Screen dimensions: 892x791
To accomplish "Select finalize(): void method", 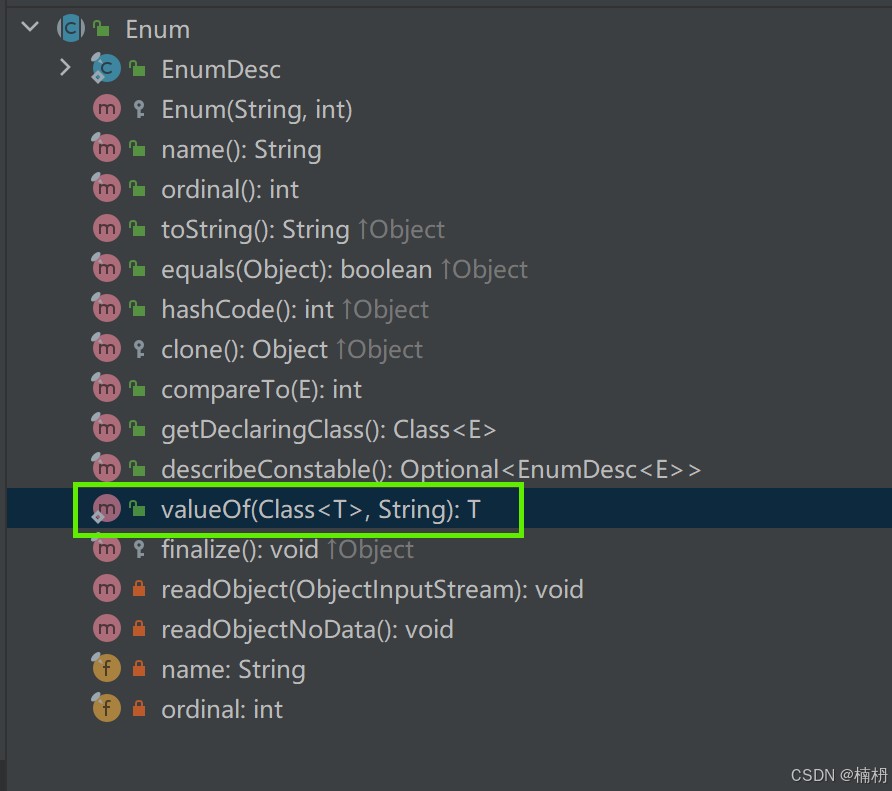I will [239, 549].
